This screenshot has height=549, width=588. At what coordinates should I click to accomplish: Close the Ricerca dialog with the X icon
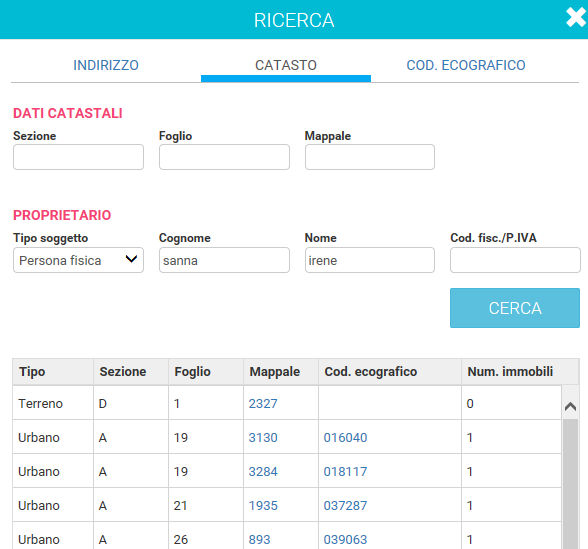(576, 17)
